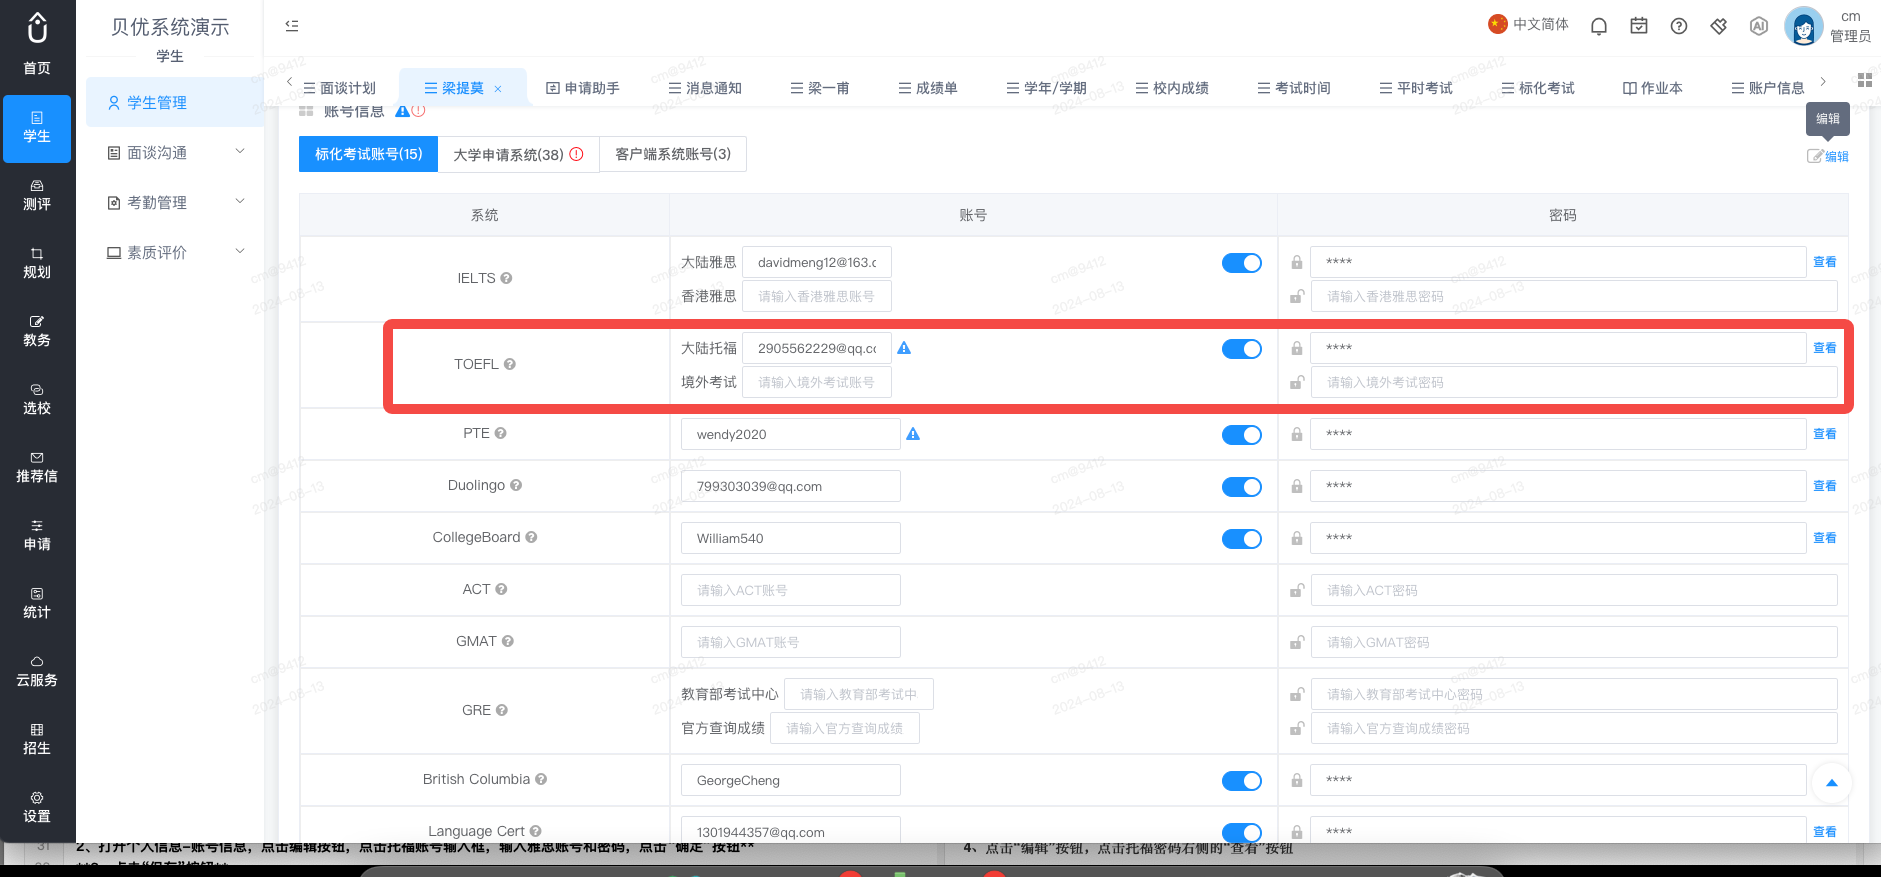
Task: Click the lock icon beside TOEFL password
Action: tap(1297, 349)
